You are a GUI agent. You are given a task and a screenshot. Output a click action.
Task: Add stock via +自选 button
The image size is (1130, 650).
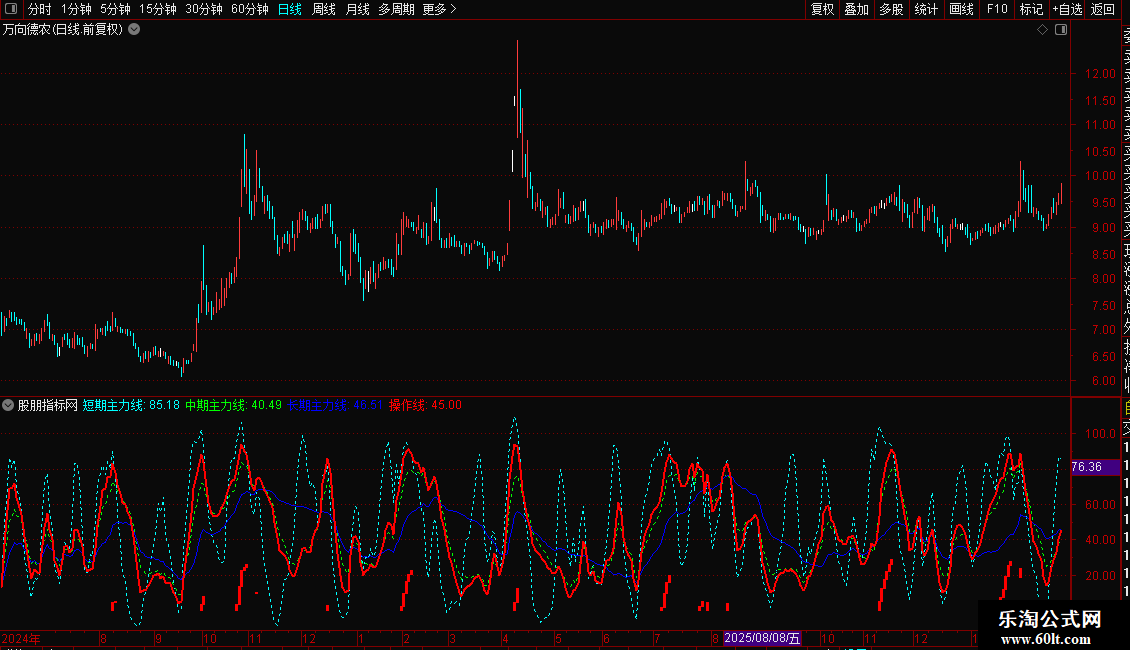[1067, 9]
